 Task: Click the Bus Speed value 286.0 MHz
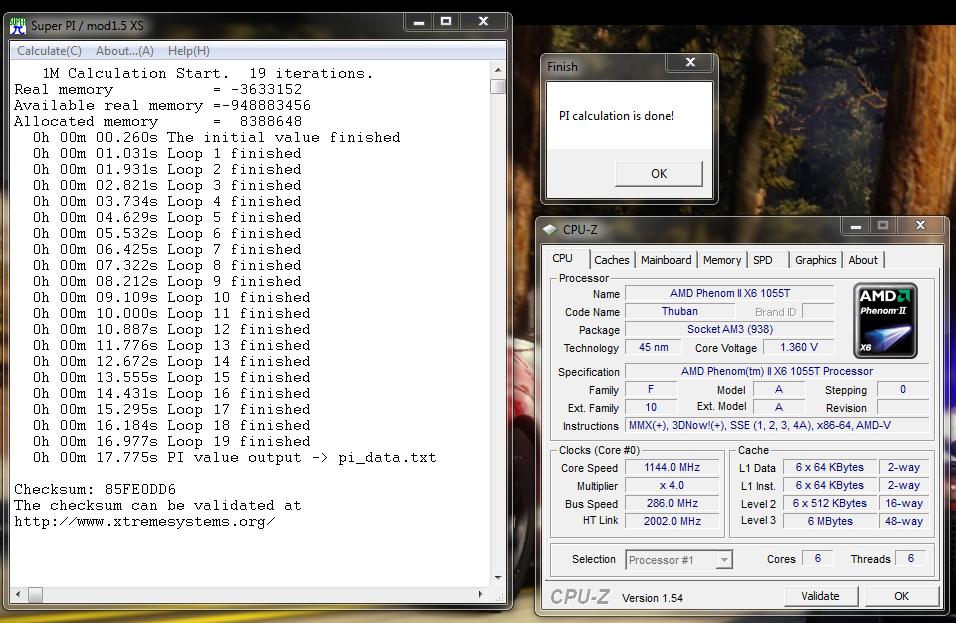[672, 504]
